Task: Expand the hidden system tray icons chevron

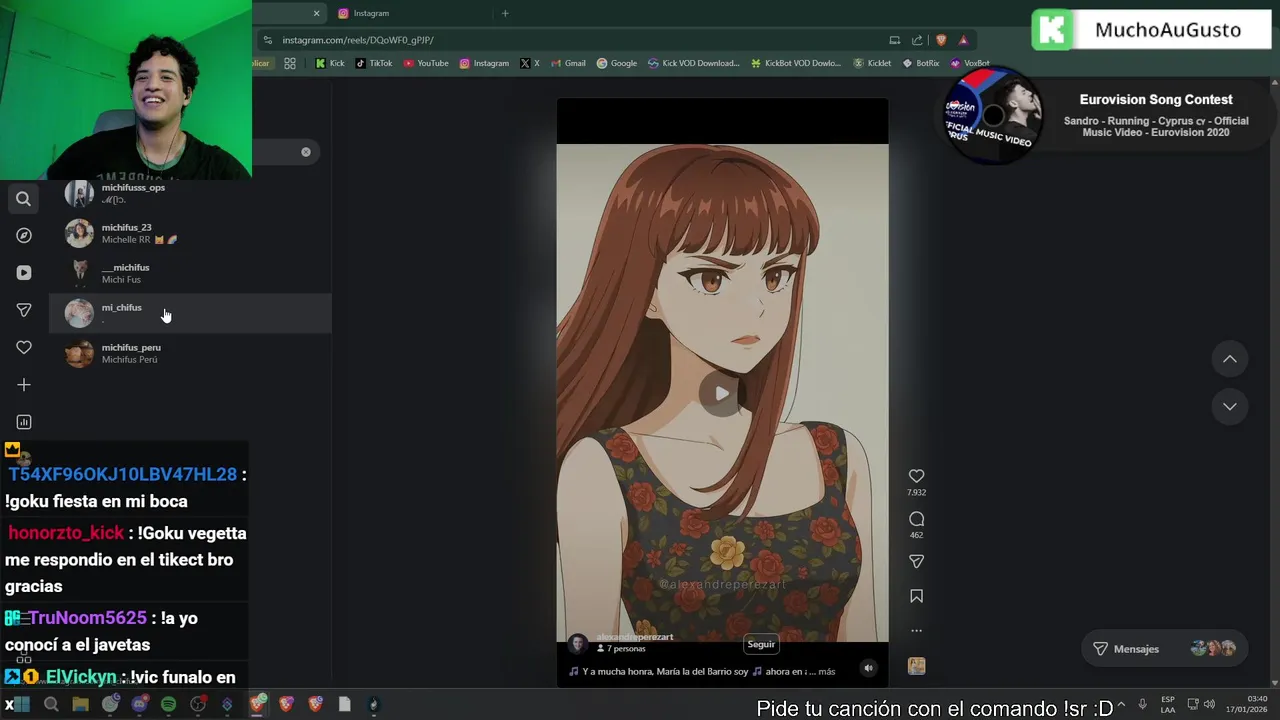Action: point(1121,705)
